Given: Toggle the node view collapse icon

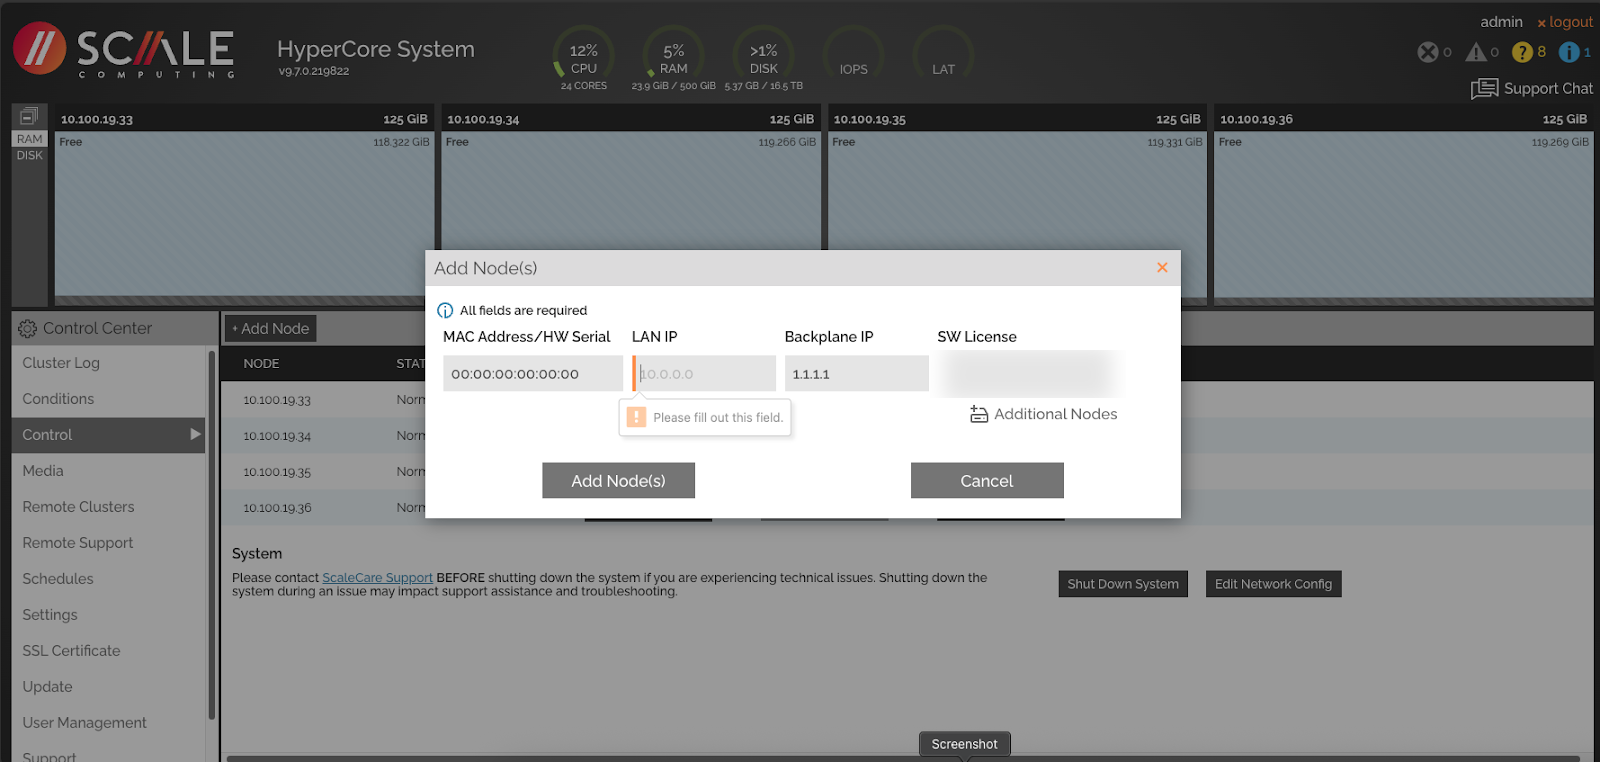Looking at the screenshot, I should pos(29,116).
